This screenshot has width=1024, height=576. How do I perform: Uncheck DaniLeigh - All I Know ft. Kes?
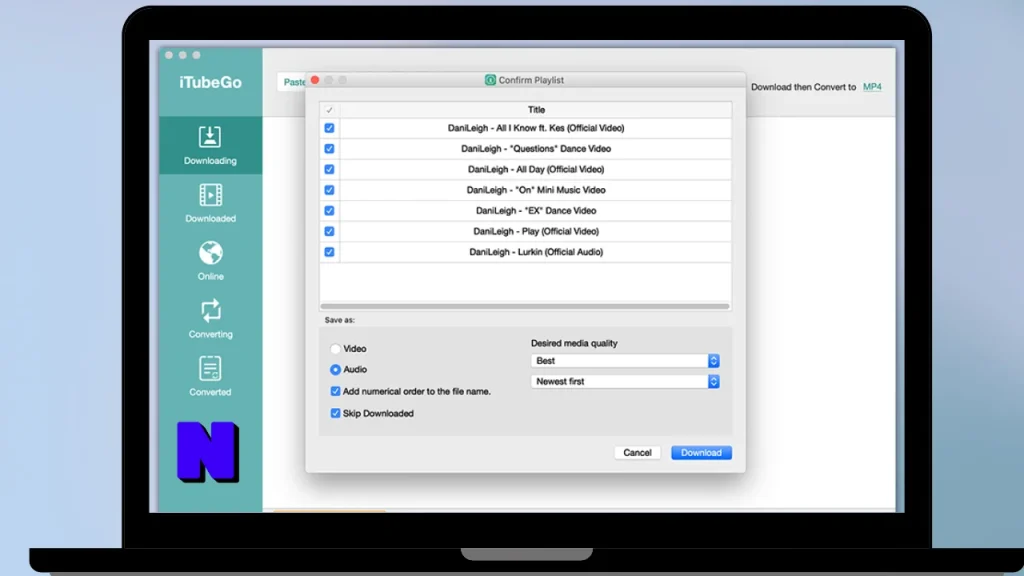pos(329,128)
